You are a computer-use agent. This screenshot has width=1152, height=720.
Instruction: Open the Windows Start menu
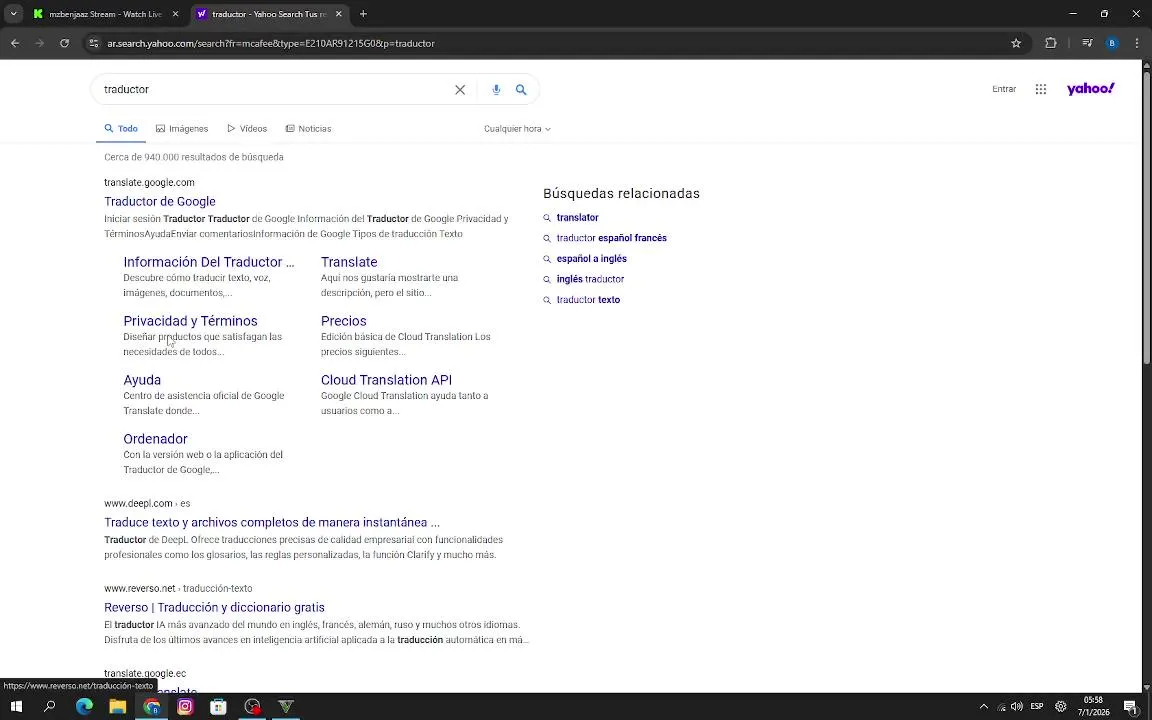(x=15, y=707)
